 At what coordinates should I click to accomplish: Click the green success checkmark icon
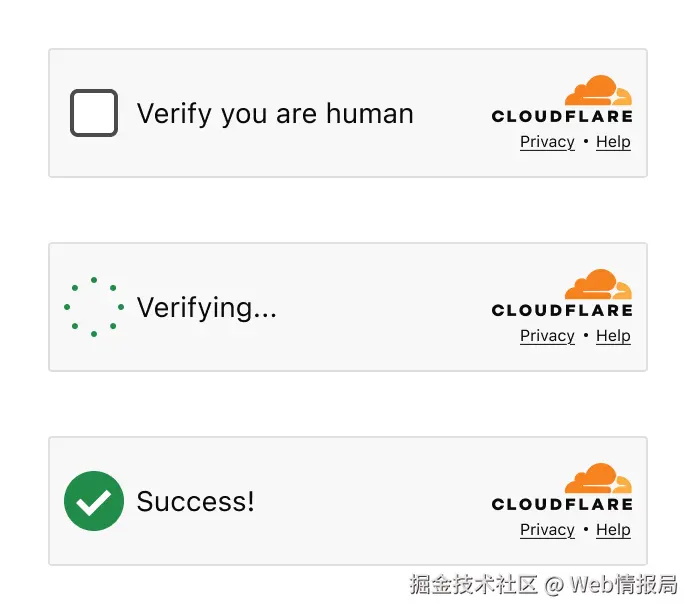click(94, 501)
